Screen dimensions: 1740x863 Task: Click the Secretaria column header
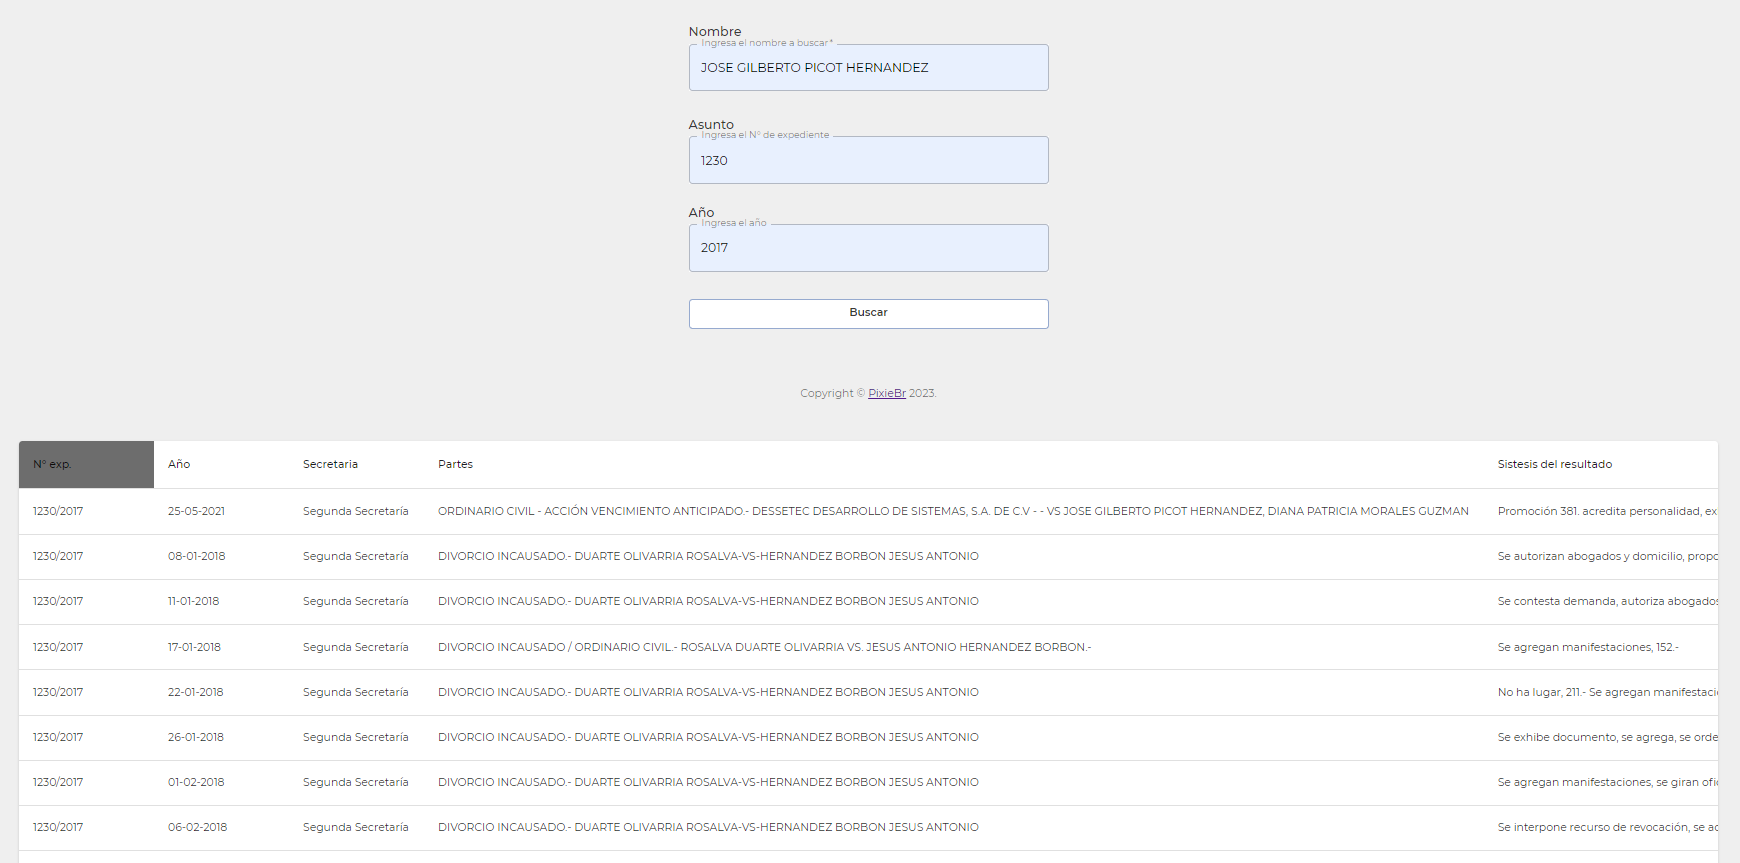pos(330,464)
